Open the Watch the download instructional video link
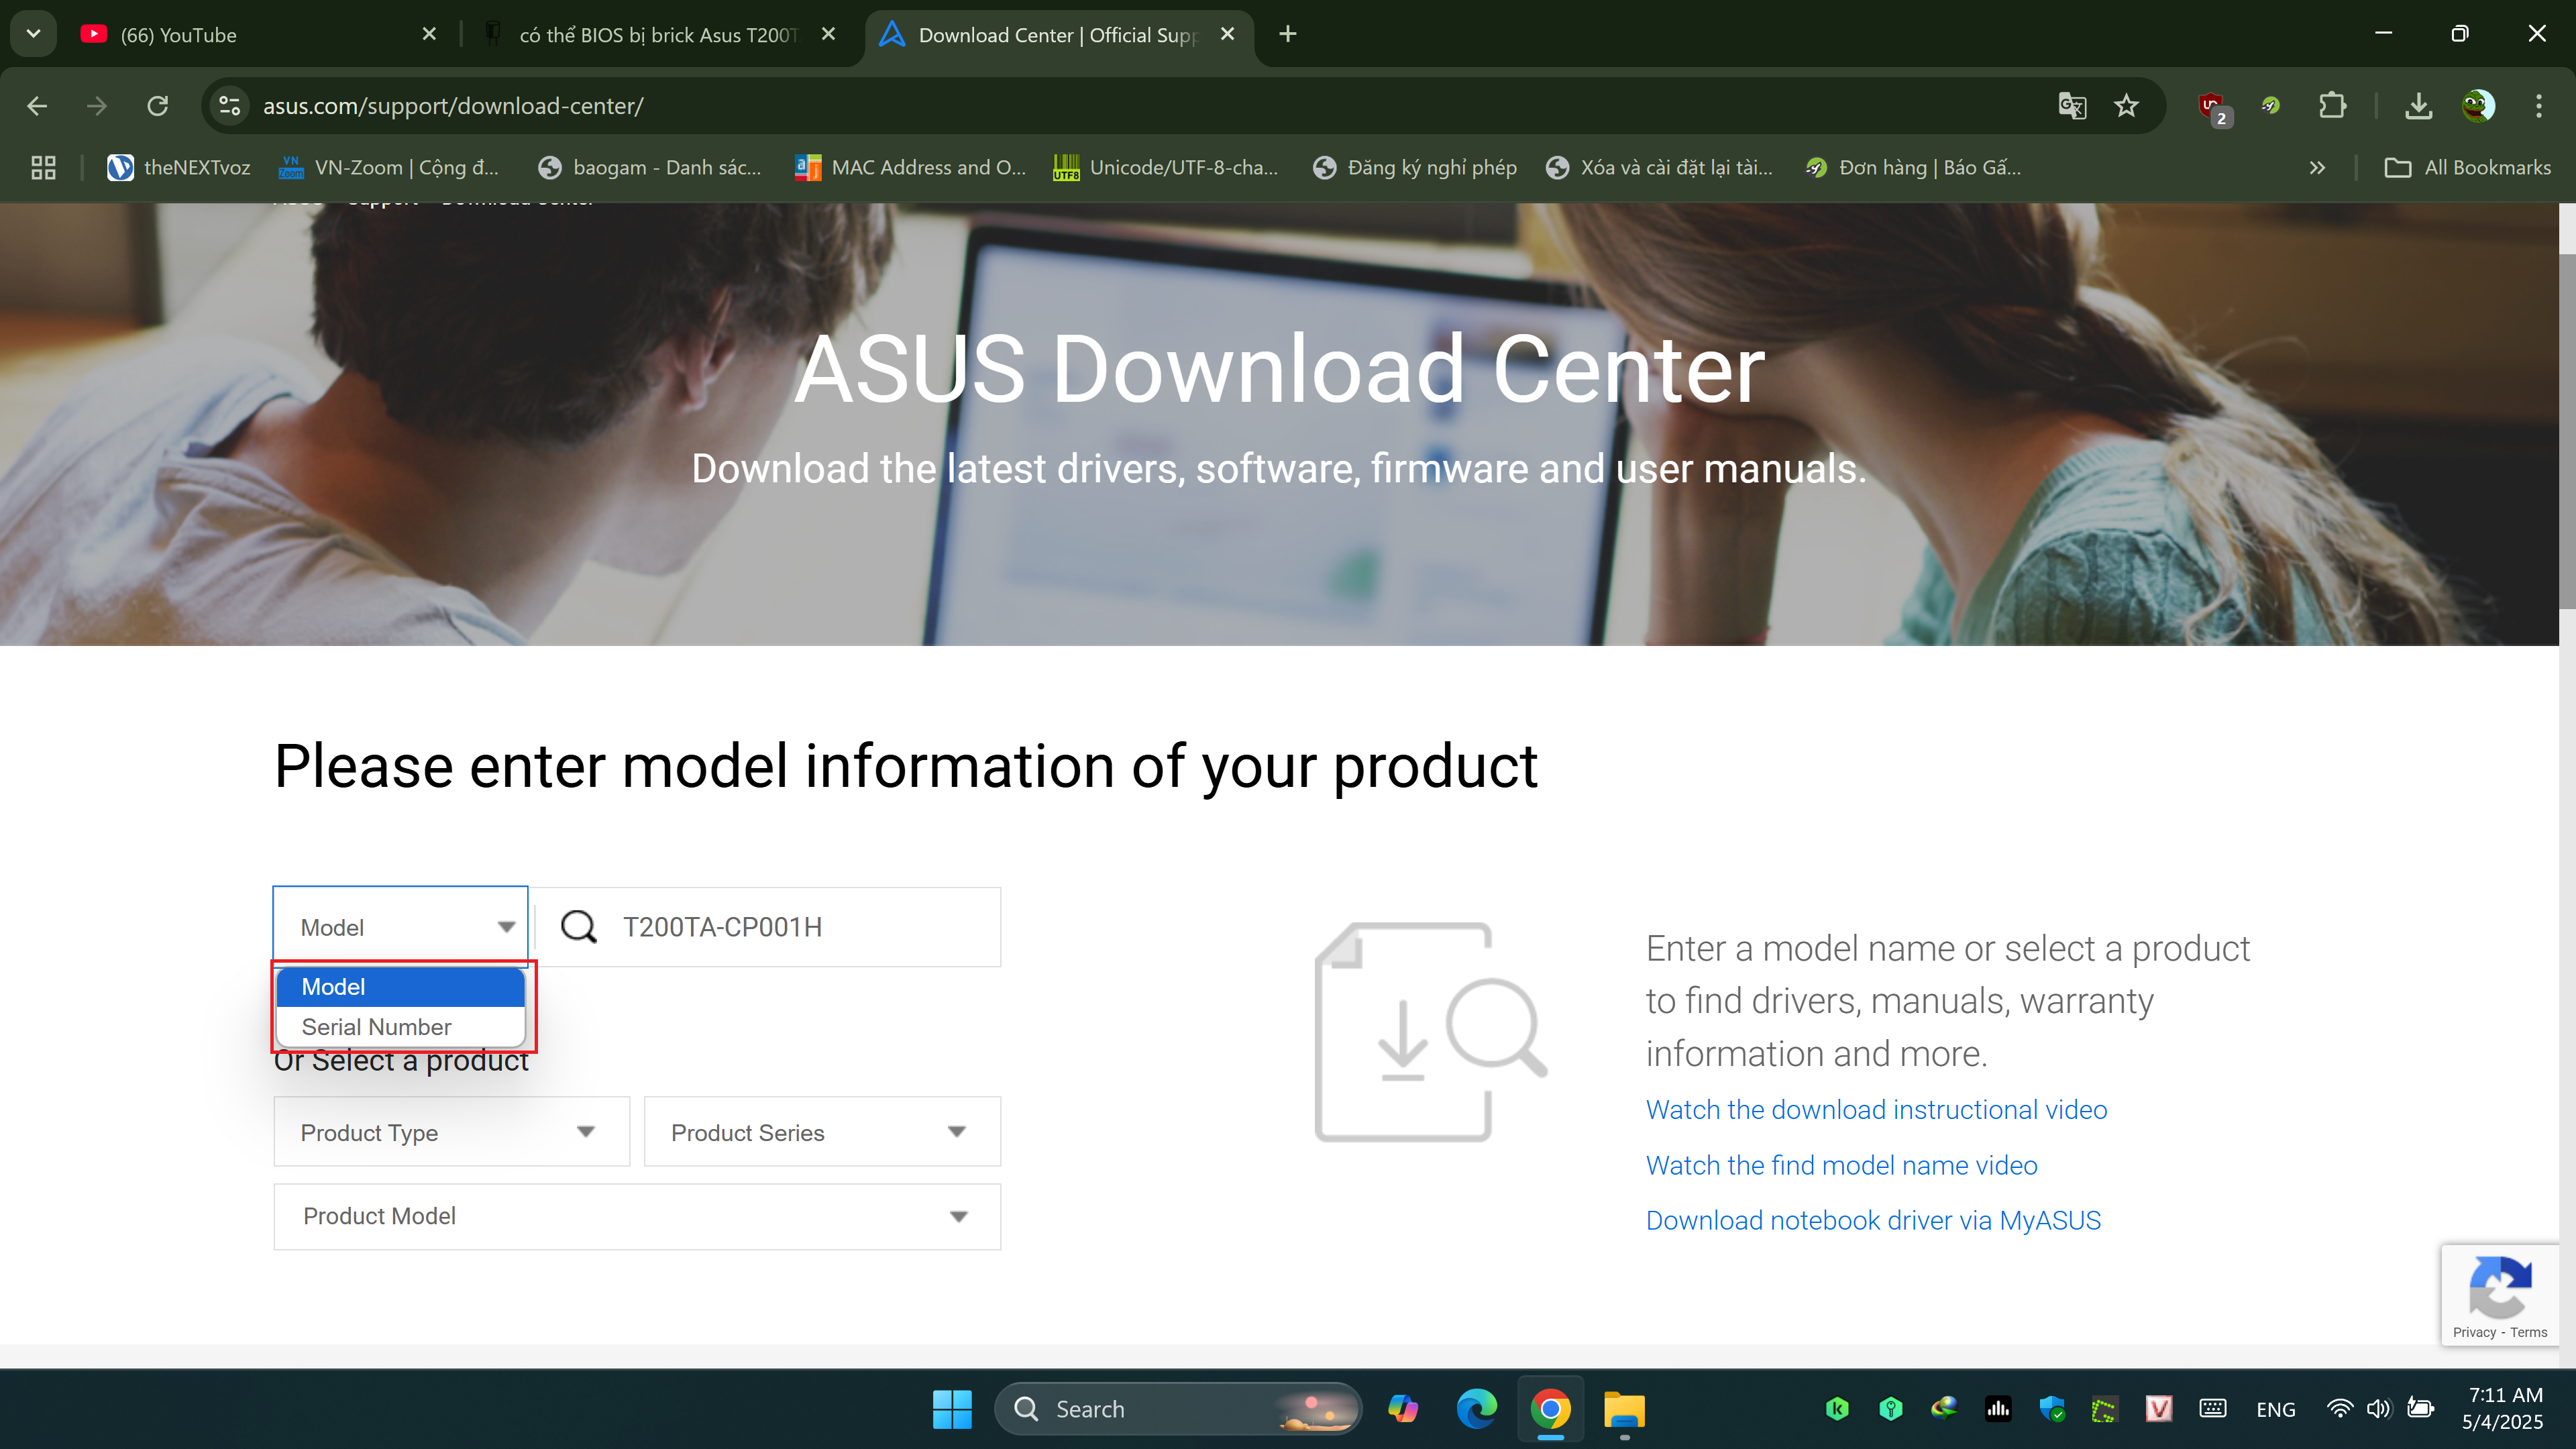This screenshot has width=2576, height=1449. click(x=1876, y=1110)
